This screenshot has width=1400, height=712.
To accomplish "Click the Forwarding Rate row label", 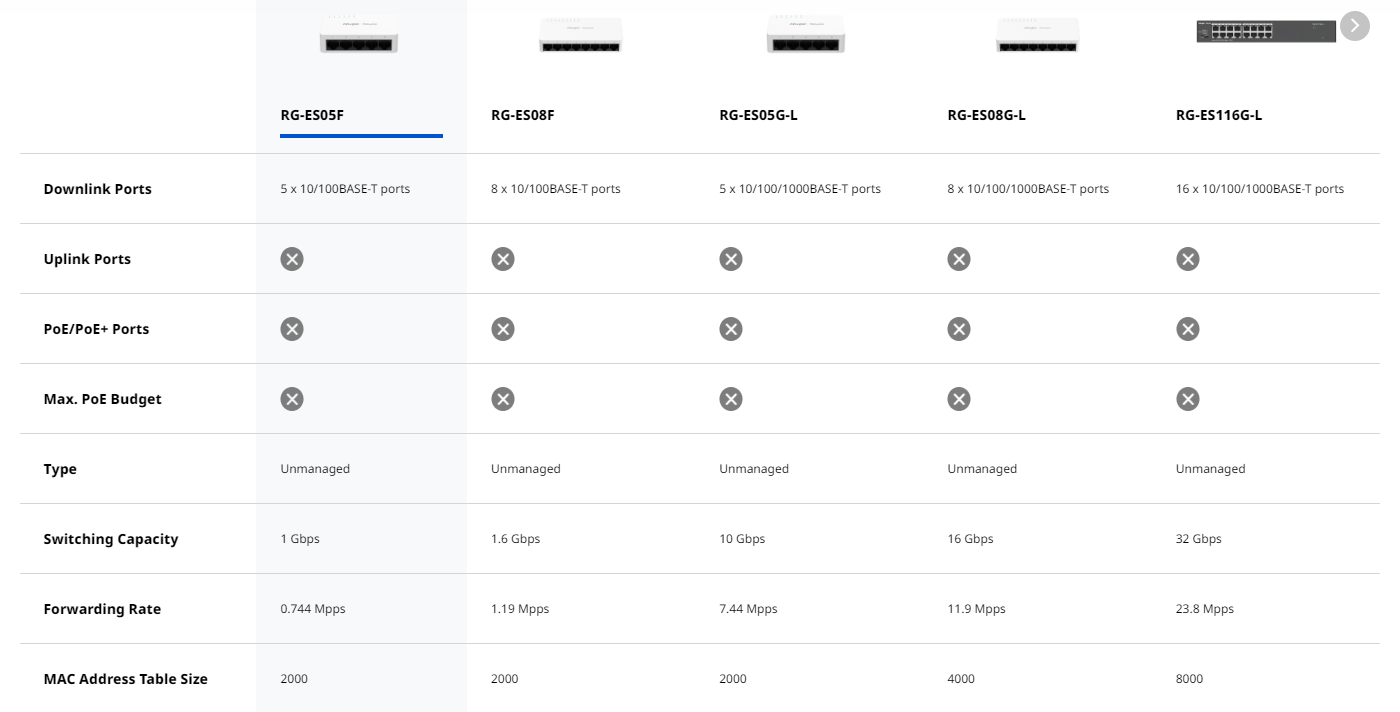I will (x=102, y=609).
